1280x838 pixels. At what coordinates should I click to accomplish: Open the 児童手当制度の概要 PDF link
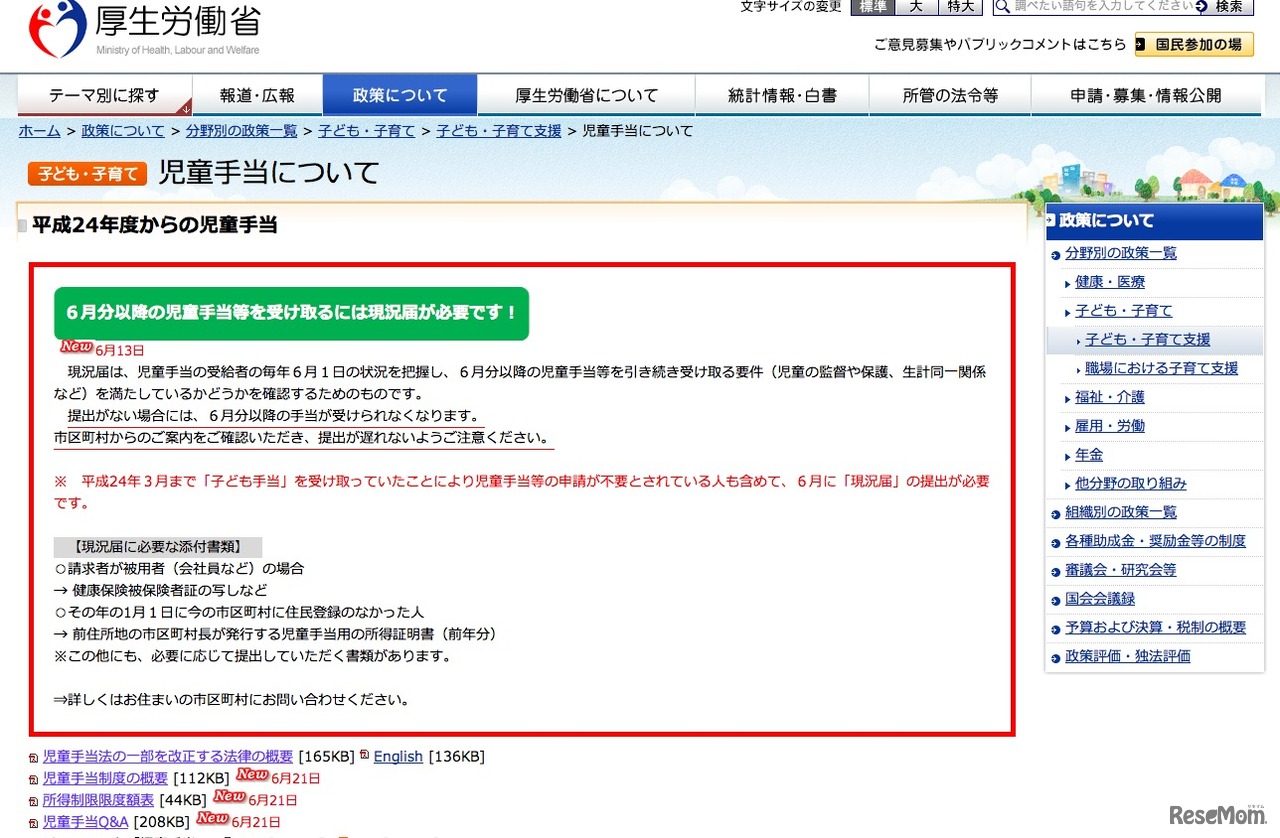coord(105,779)
